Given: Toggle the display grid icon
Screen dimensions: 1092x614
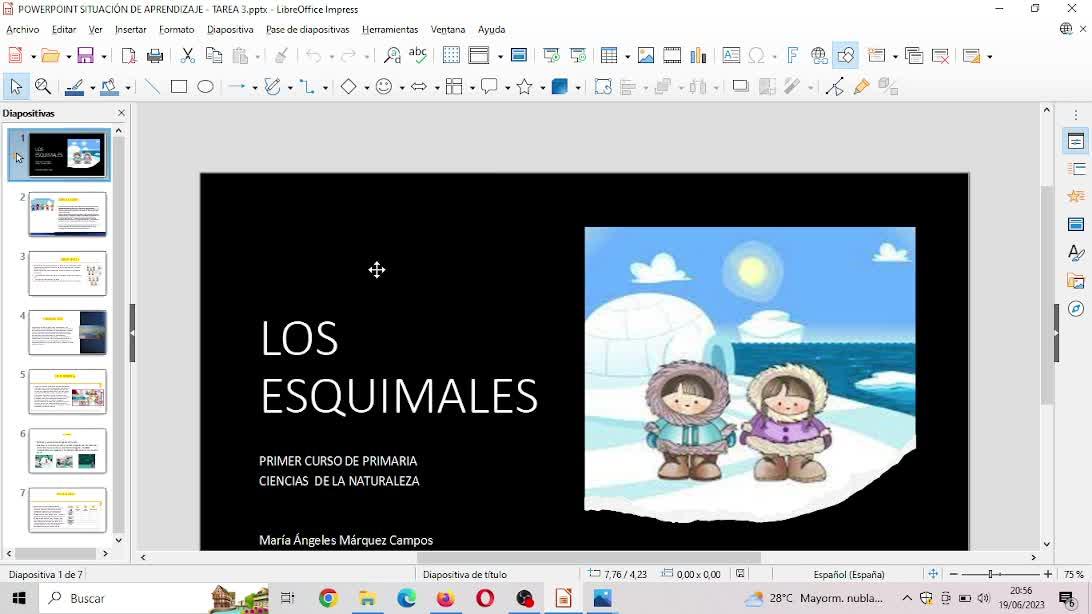Looking at the screenshot, I should (x=451, y=56).
